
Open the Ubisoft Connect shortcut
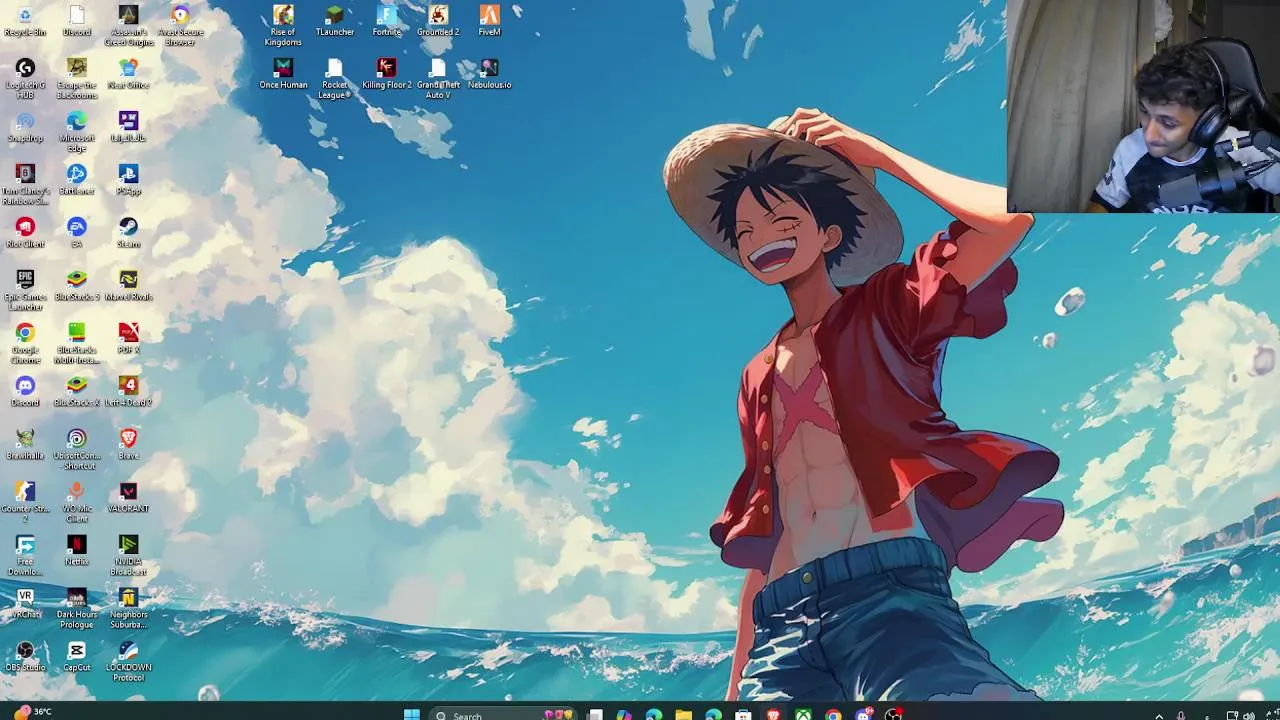tap(77, 450)
